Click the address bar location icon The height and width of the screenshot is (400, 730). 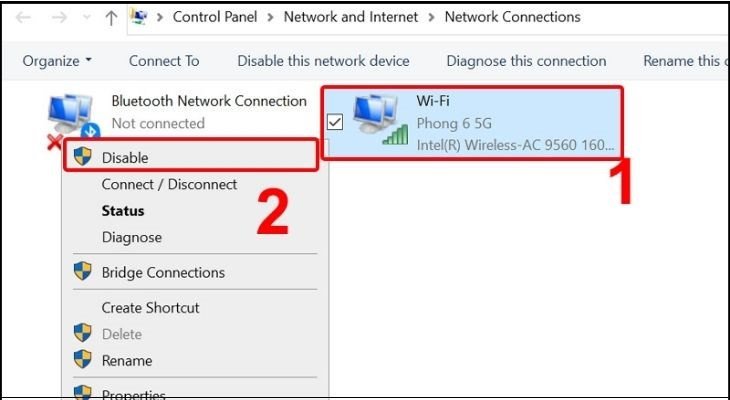coord(140,17)
